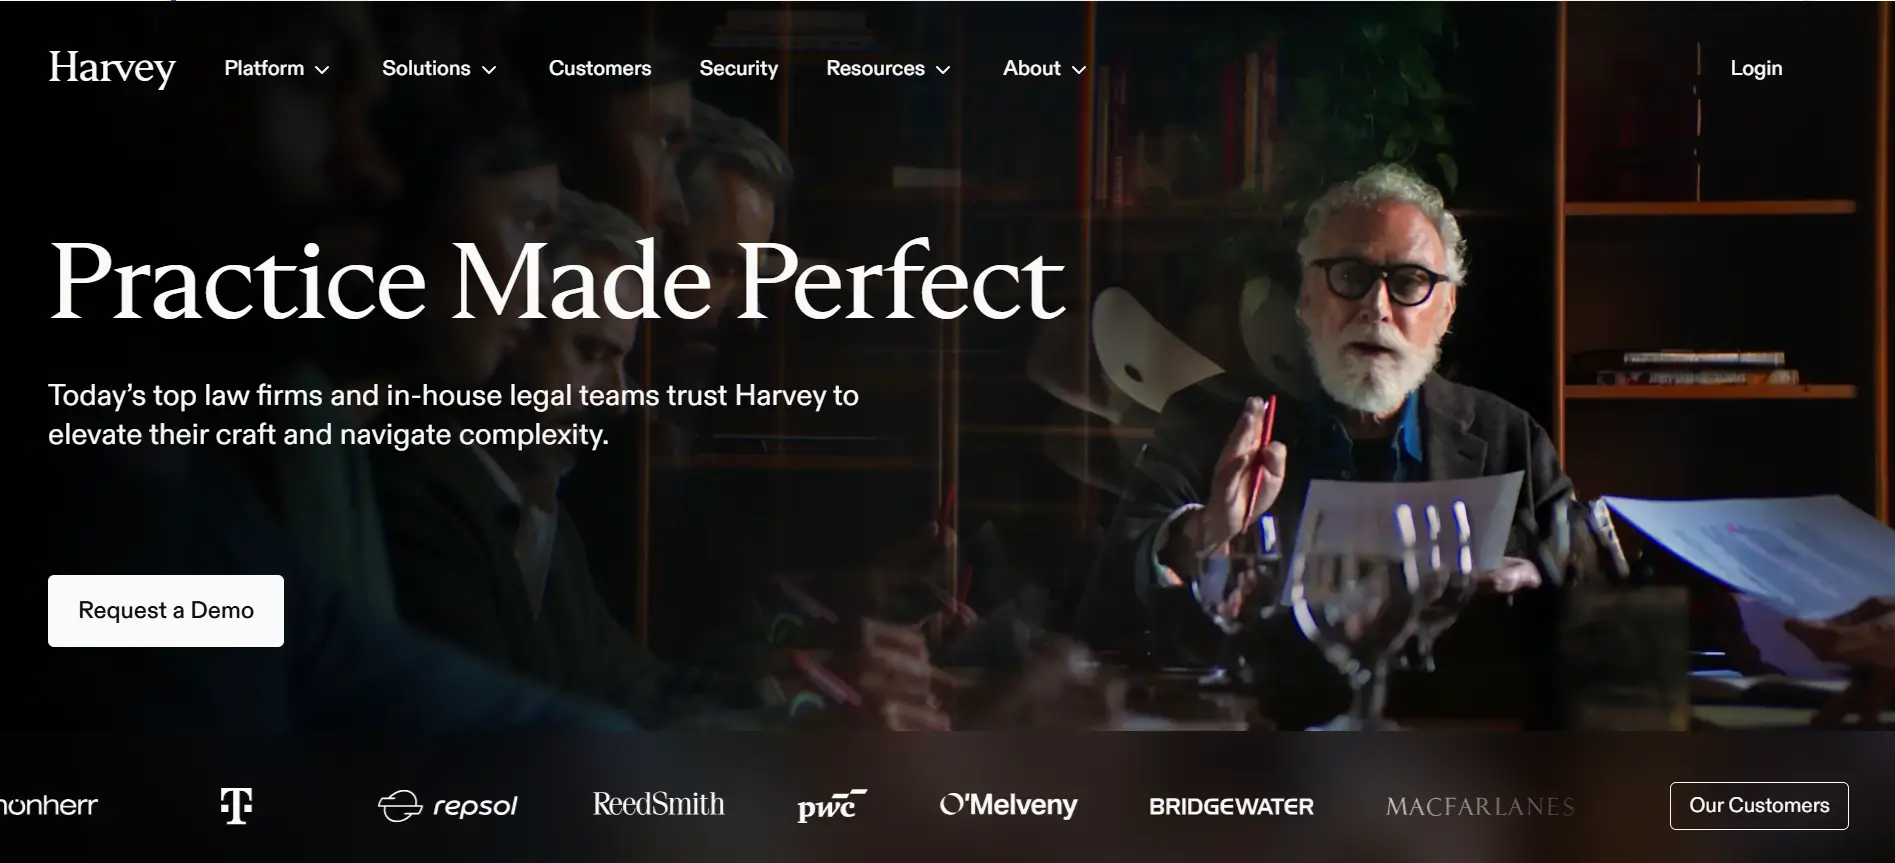Click the O'Melveny logo
1895x863 pixels.
1008,805
